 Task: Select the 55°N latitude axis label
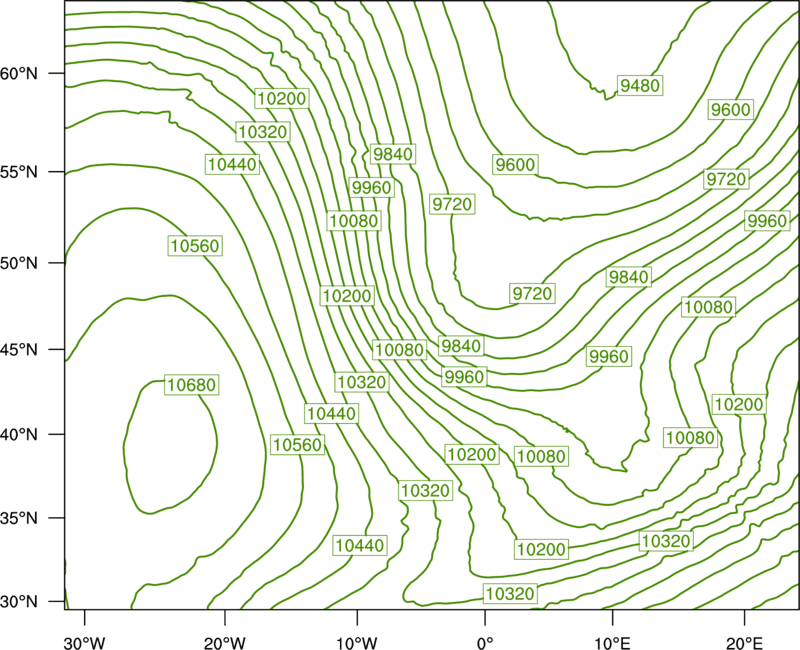tap(19, 171)
